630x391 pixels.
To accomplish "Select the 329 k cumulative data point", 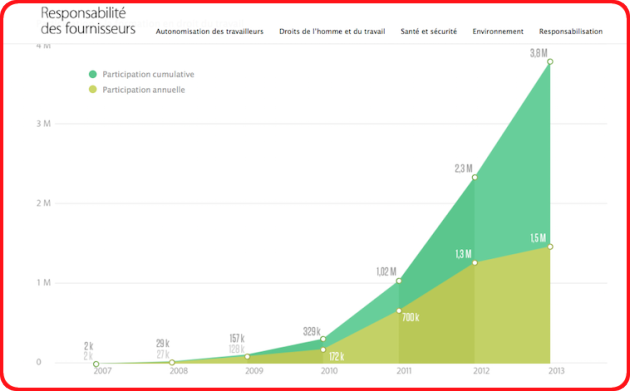I will click(x=323, y=339).
